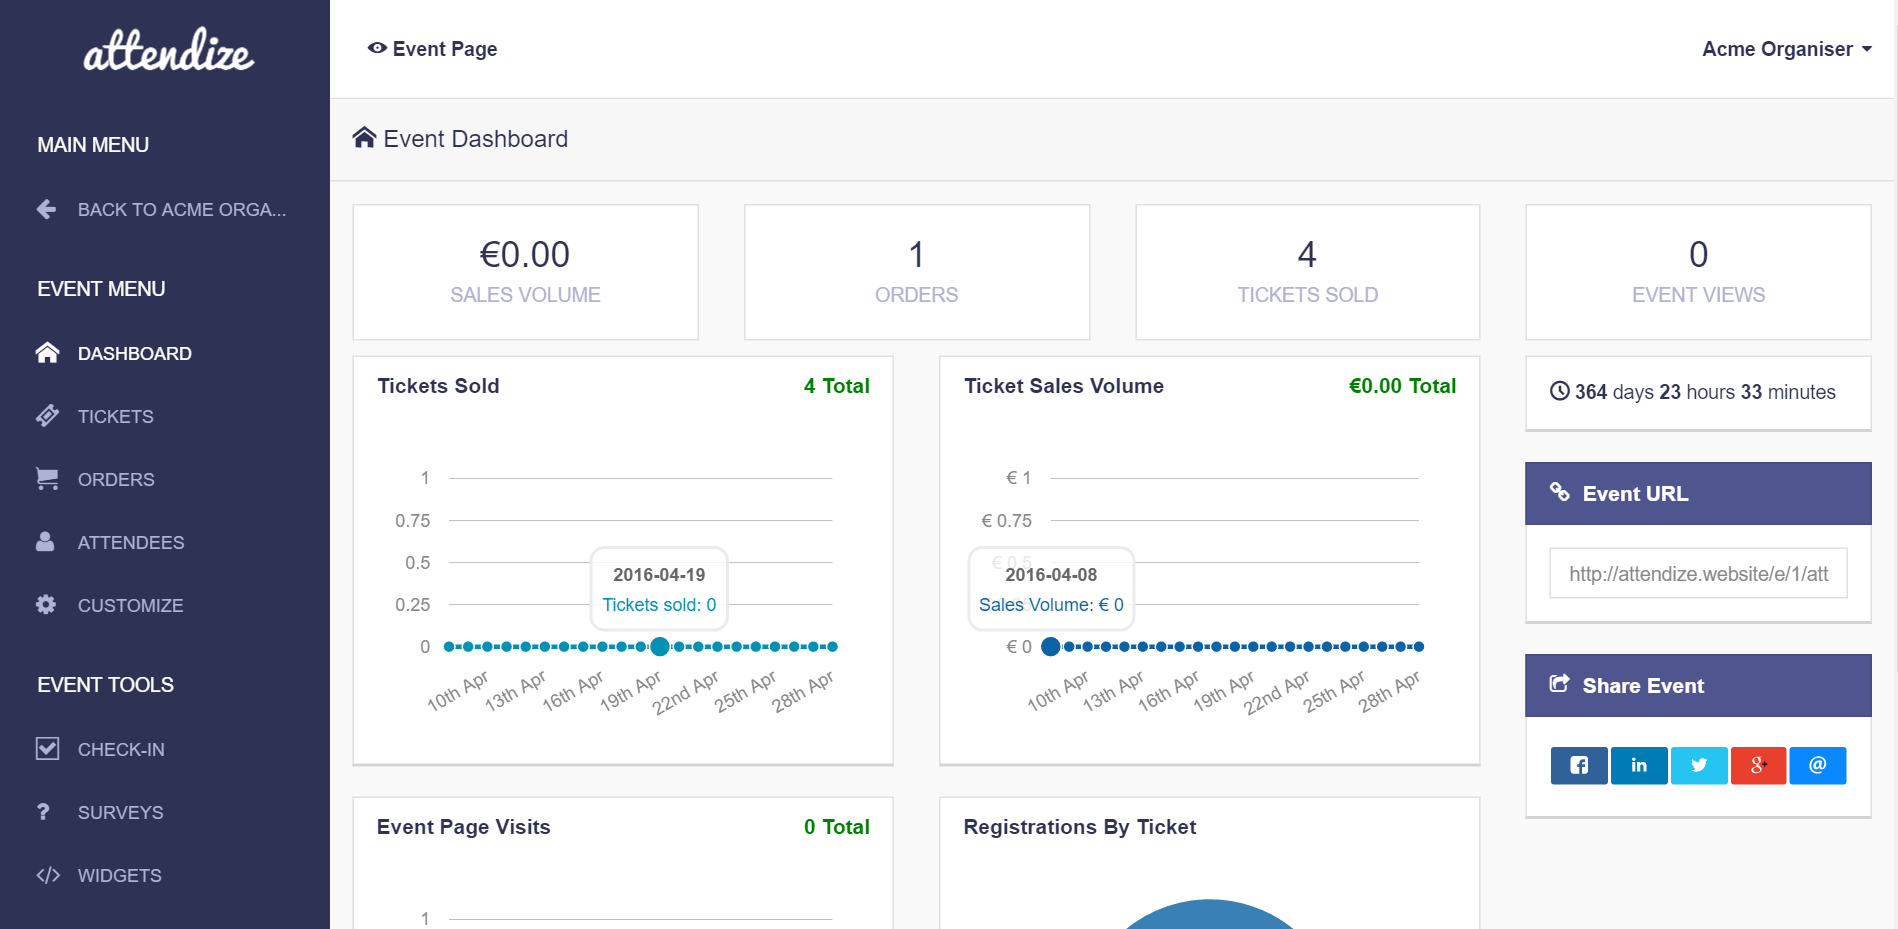Expand the Event Menu section

101,288
